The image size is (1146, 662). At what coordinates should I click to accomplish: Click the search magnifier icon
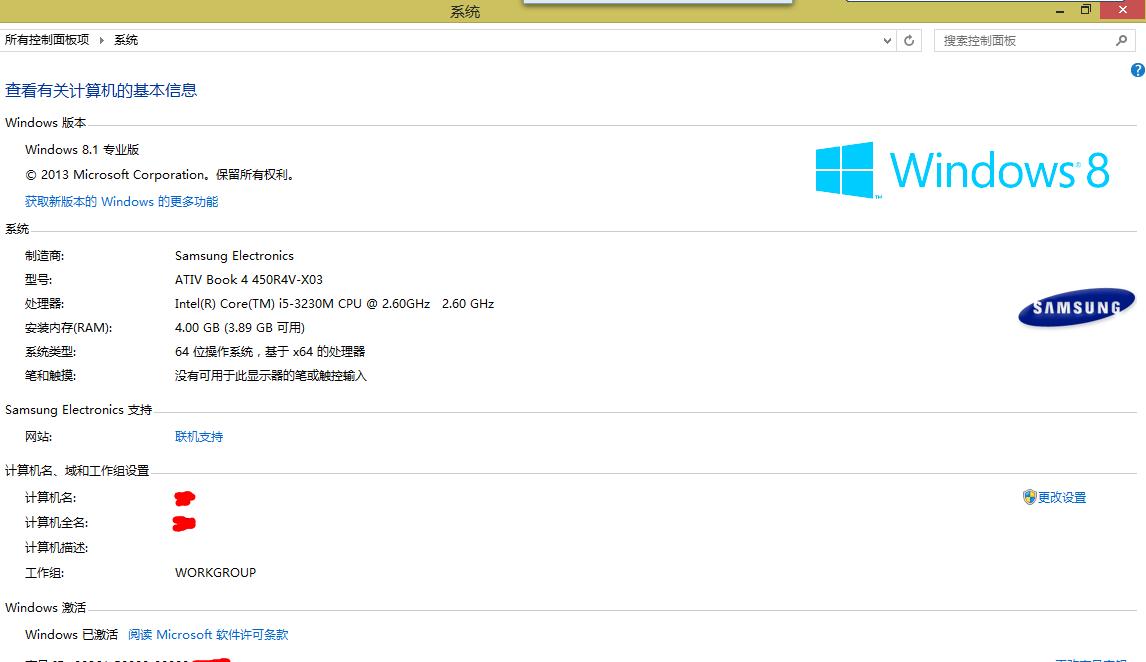[x=1121, y=41]
